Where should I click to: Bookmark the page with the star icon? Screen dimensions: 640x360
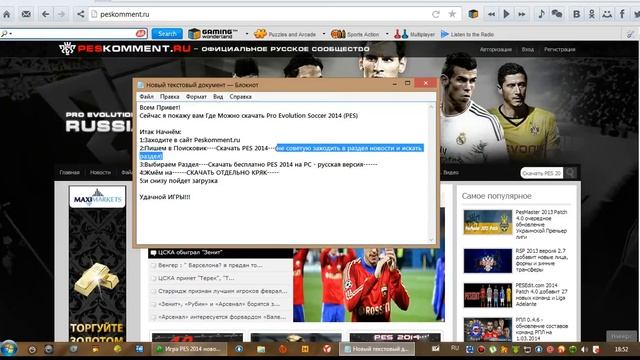(452, 14)
